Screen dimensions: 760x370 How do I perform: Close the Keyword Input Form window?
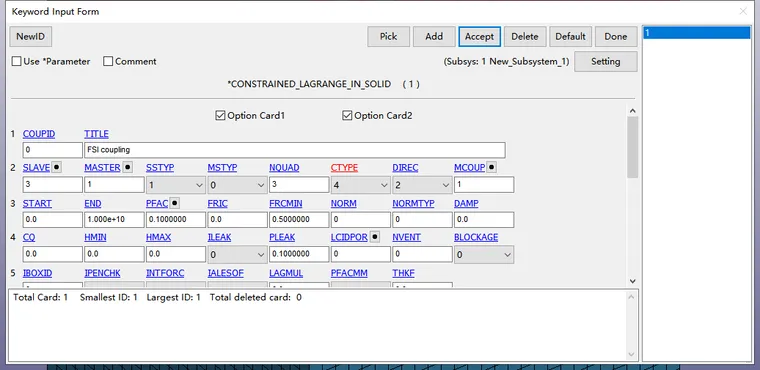(x=743, y=11)
